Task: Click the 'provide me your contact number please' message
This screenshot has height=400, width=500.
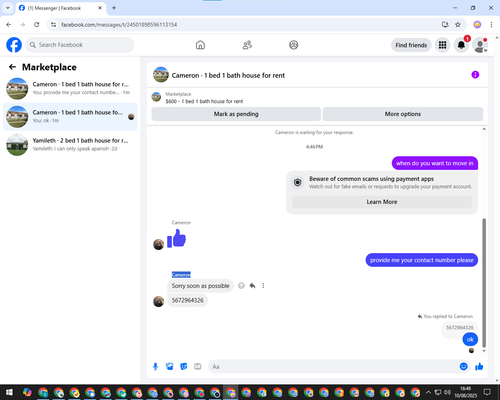Action: [x=422, y=260]
